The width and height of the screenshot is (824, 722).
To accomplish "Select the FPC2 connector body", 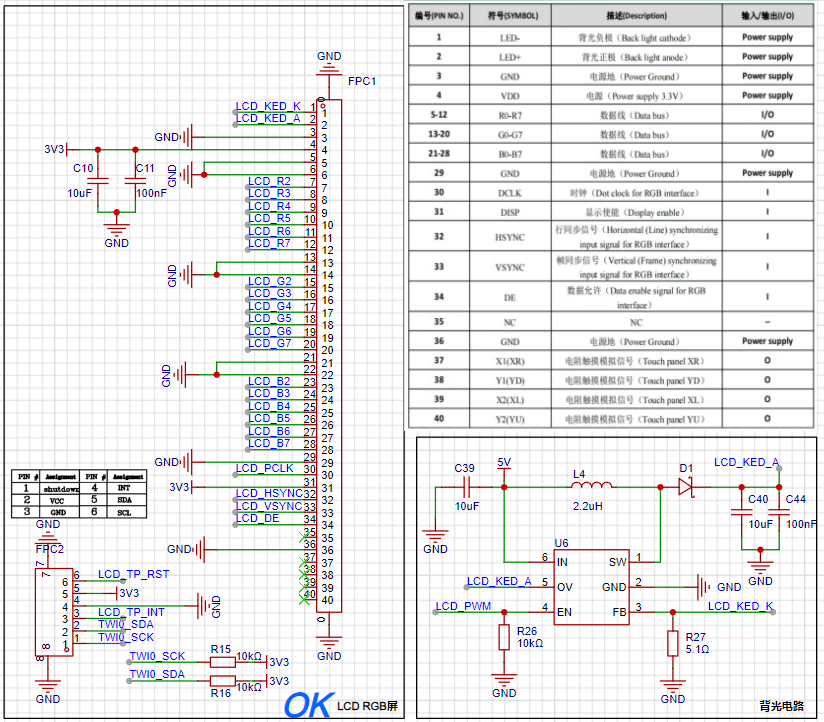I will (x=54, y=612).
